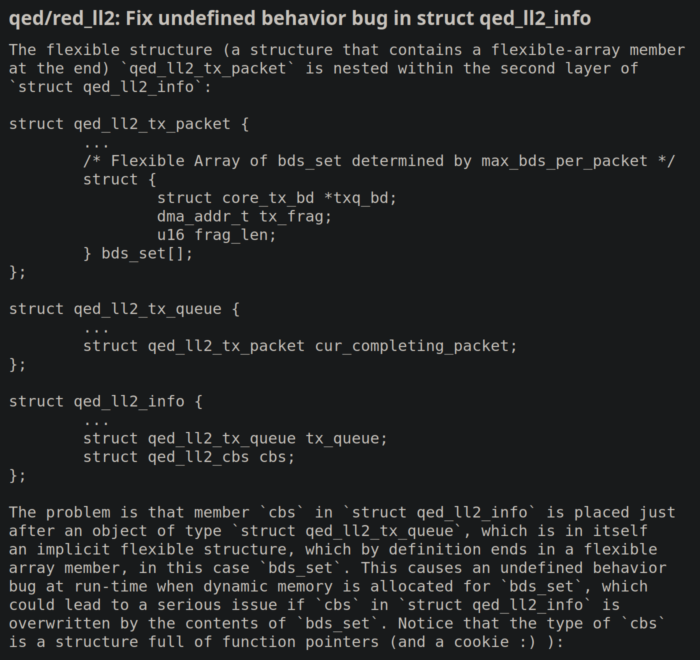This screenshot has width=700, height=660.
Task: Click the 'struct qed_ll2_cbs cbs;' member line
Action: pos(189,457)
